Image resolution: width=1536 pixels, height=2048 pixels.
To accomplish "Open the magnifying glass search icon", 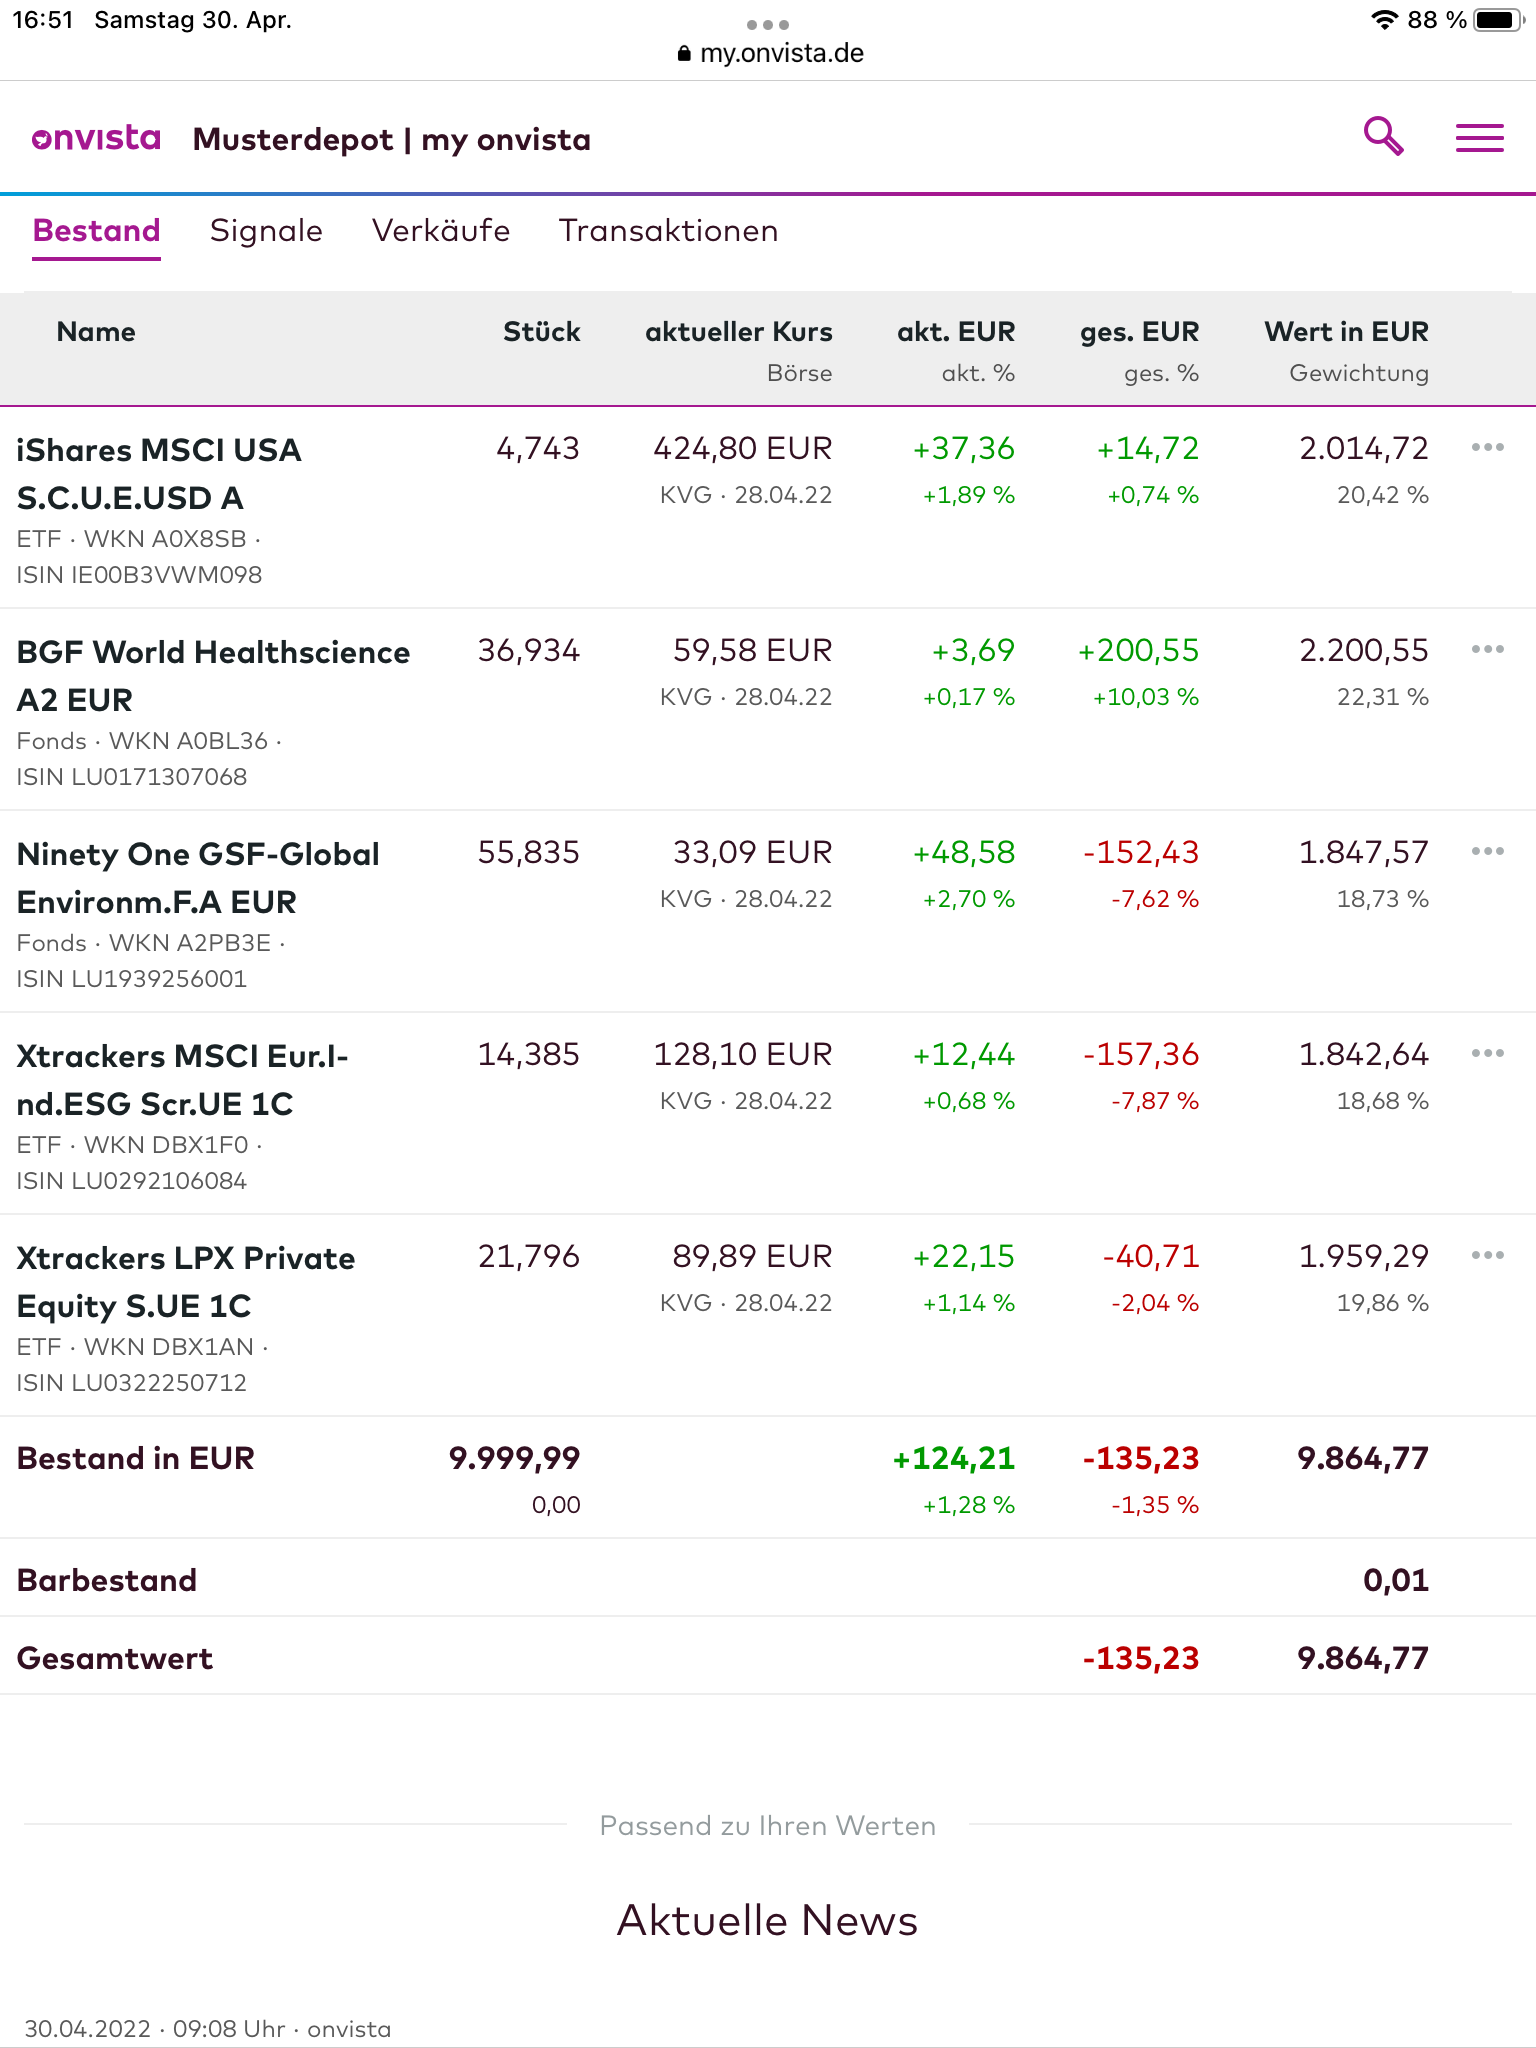I will 1384,136.
